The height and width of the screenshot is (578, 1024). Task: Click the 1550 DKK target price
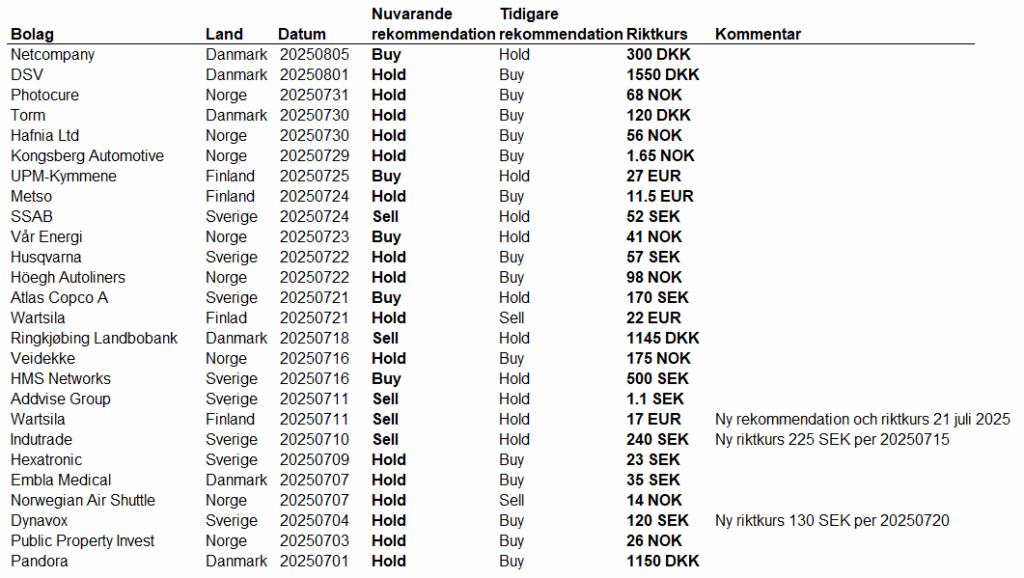coord(663,75)
